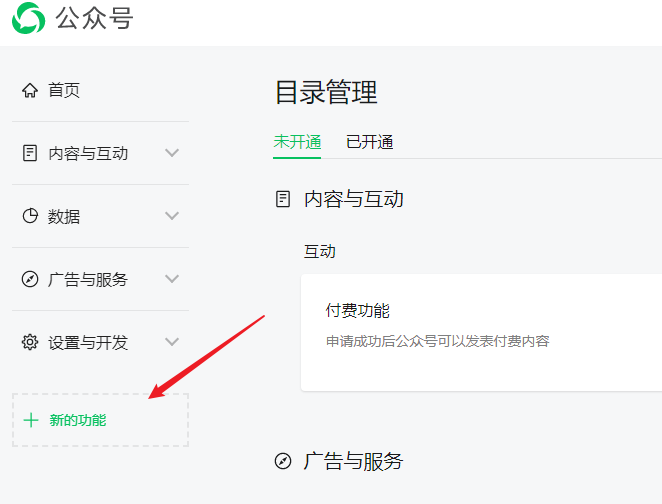Expand the 设置与开发 sidebar chevron
This screenshot has height=504, width=662.
coord(172,342)
